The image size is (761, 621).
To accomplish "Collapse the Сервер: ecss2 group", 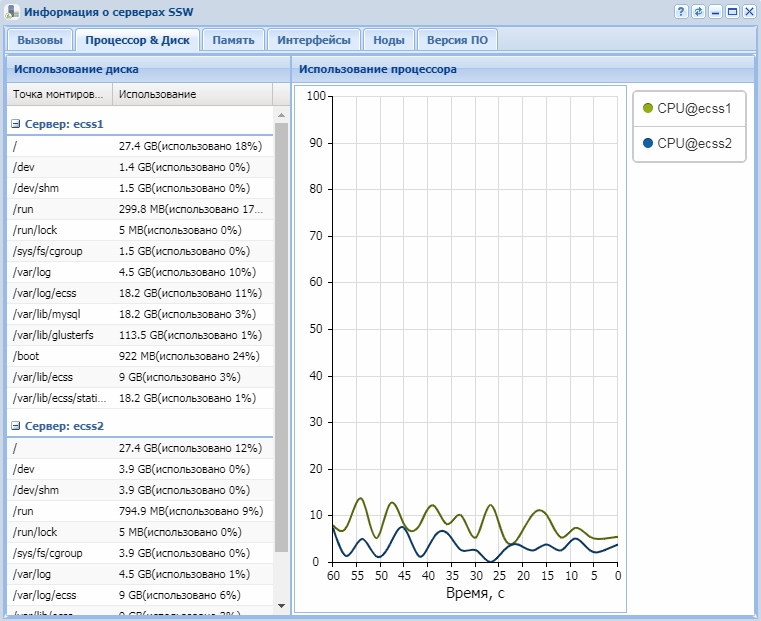I will click(16, 426).
